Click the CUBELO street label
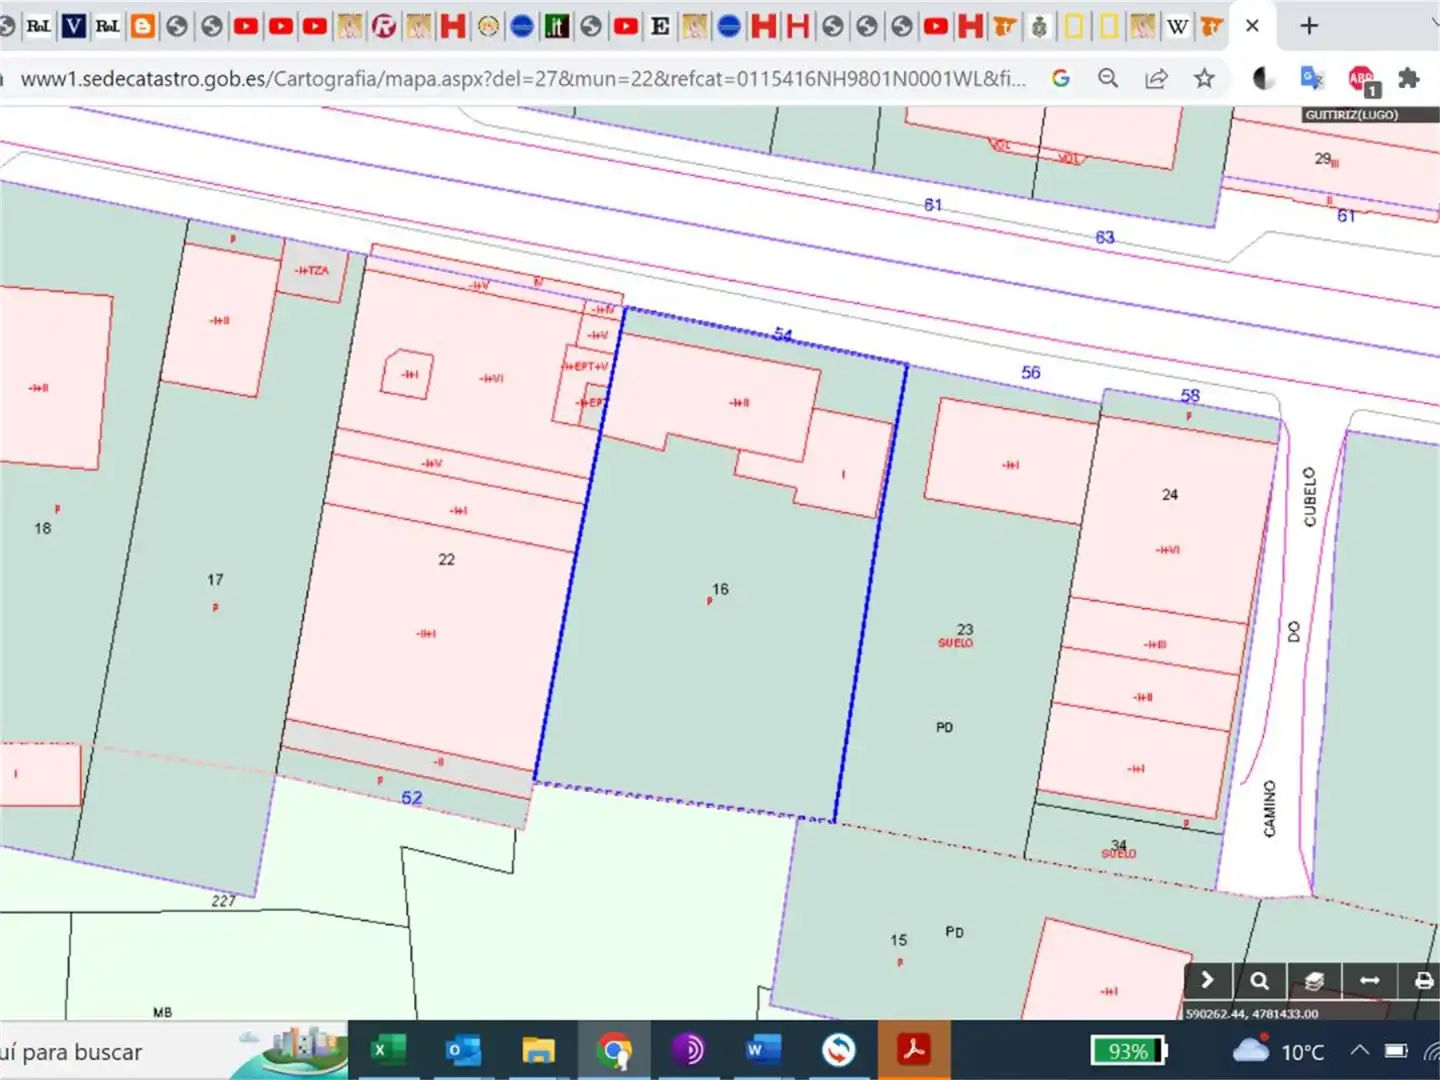 point(1310,496)
